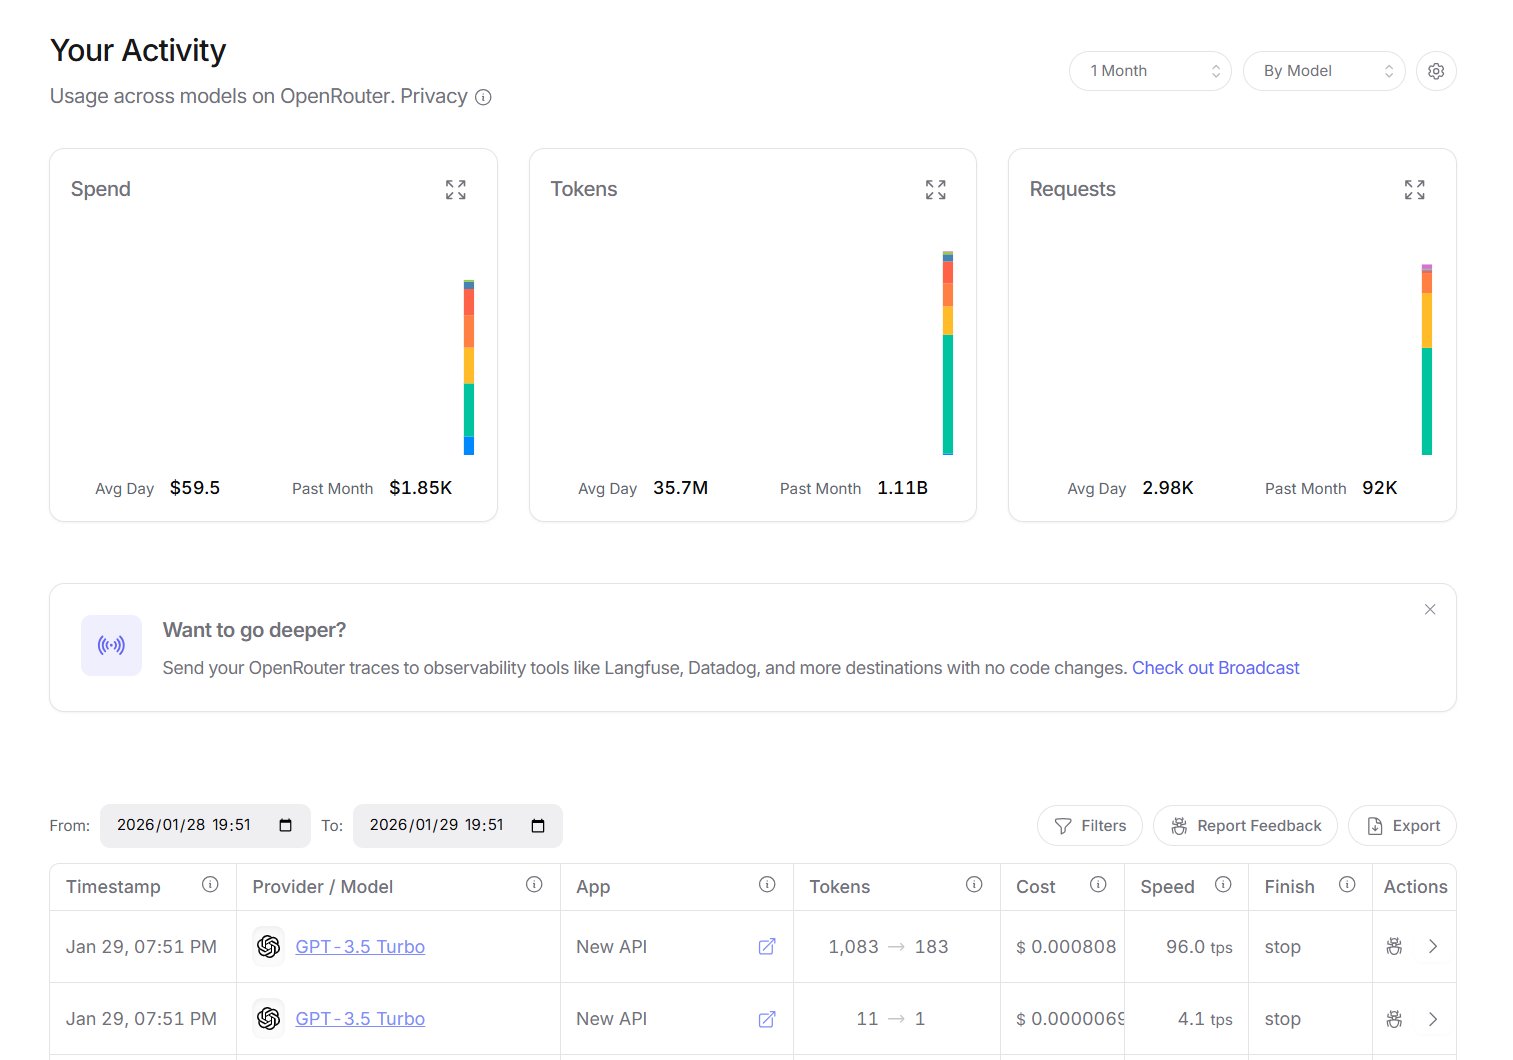
Task: Expand second row details chevron
Action: [1433, 1019]
